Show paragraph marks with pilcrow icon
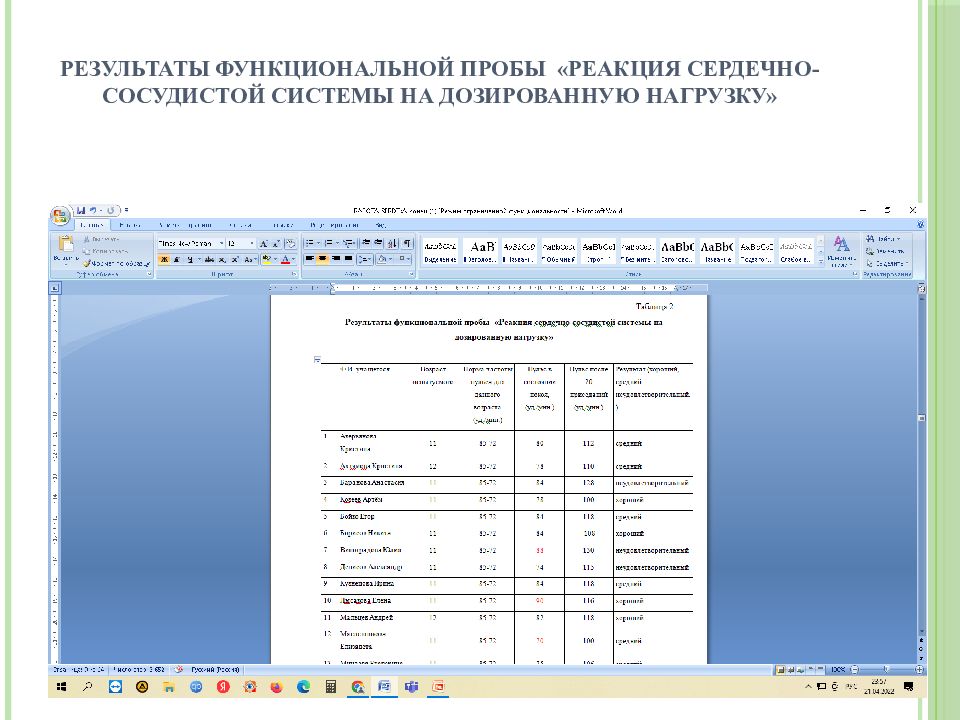Viewport: 960px width, 720px height. coord(408,243)
